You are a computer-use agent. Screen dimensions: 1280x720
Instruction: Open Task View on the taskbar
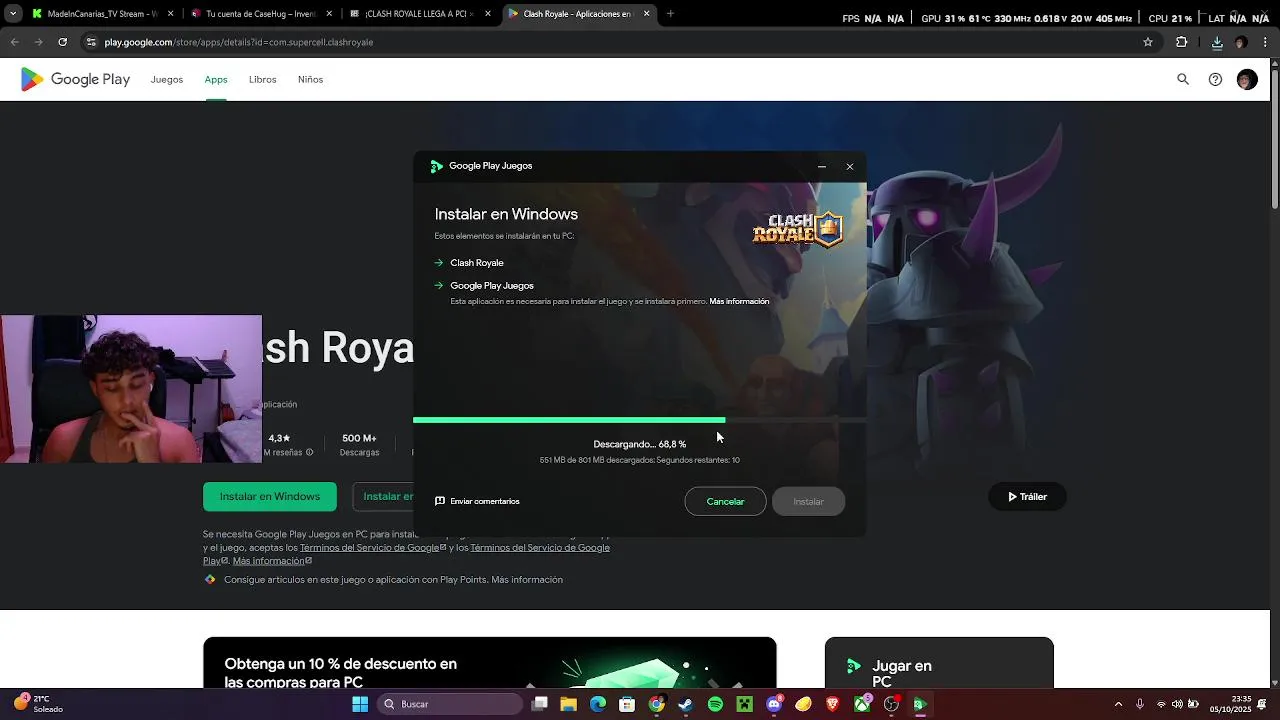540,704
